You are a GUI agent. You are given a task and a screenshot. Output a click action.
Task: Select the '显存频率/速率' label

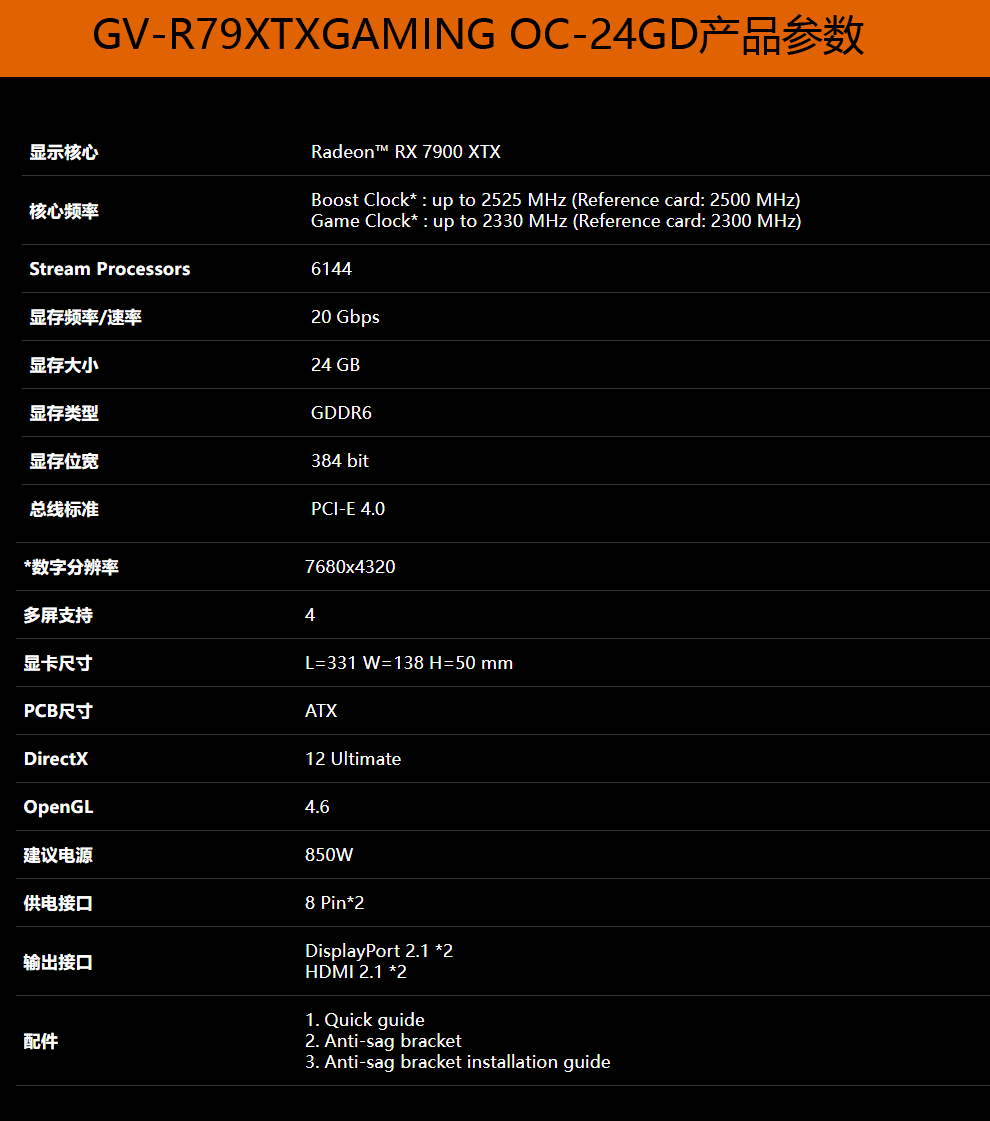pyautogui.click(x=86, y=317)
